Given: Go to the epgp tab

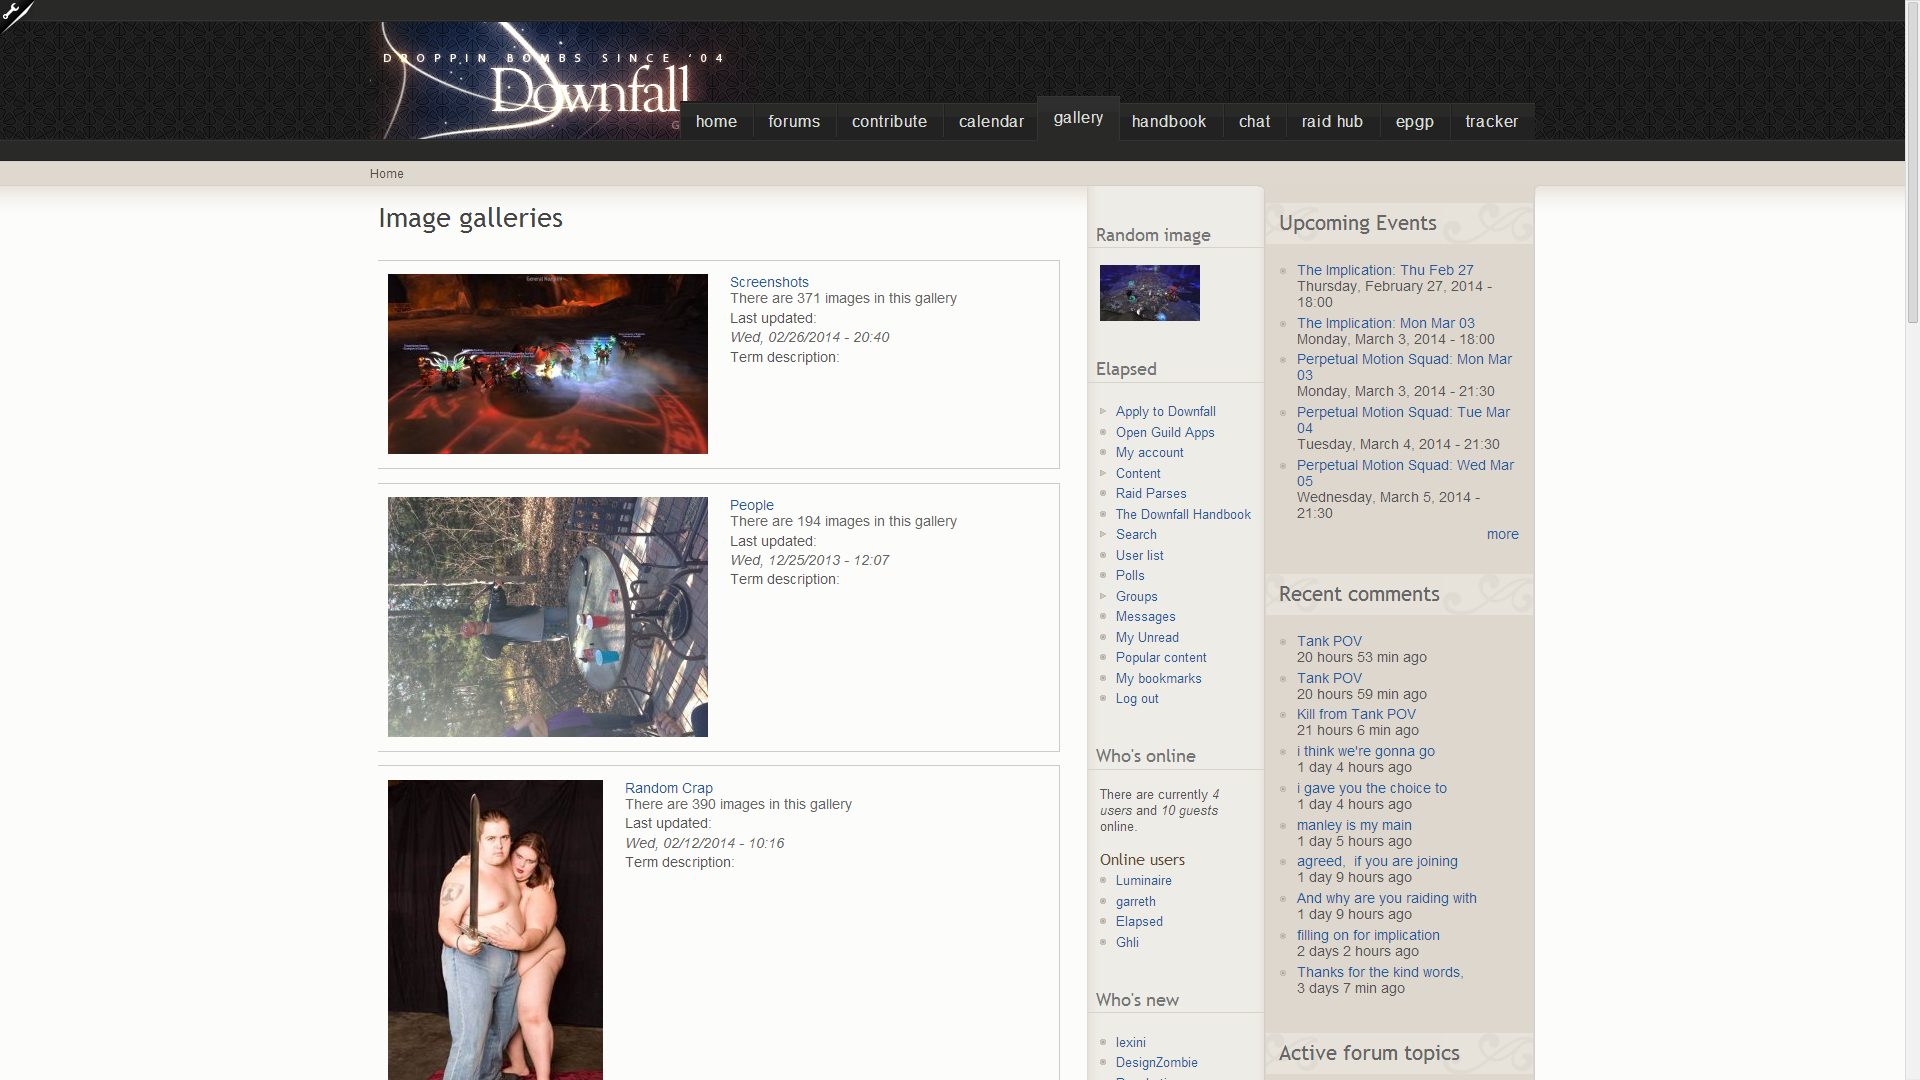Looking at the screenshot, I should pyautogui.click(x=1414, y=121).
